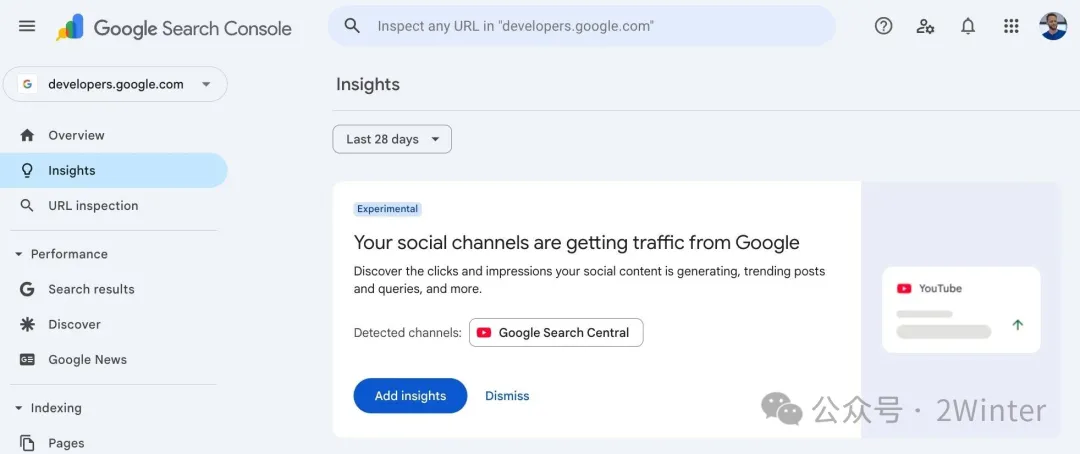Click the social channels traffic headline
The width and height of the screenshot is (1080, 454).
[577, 243]
